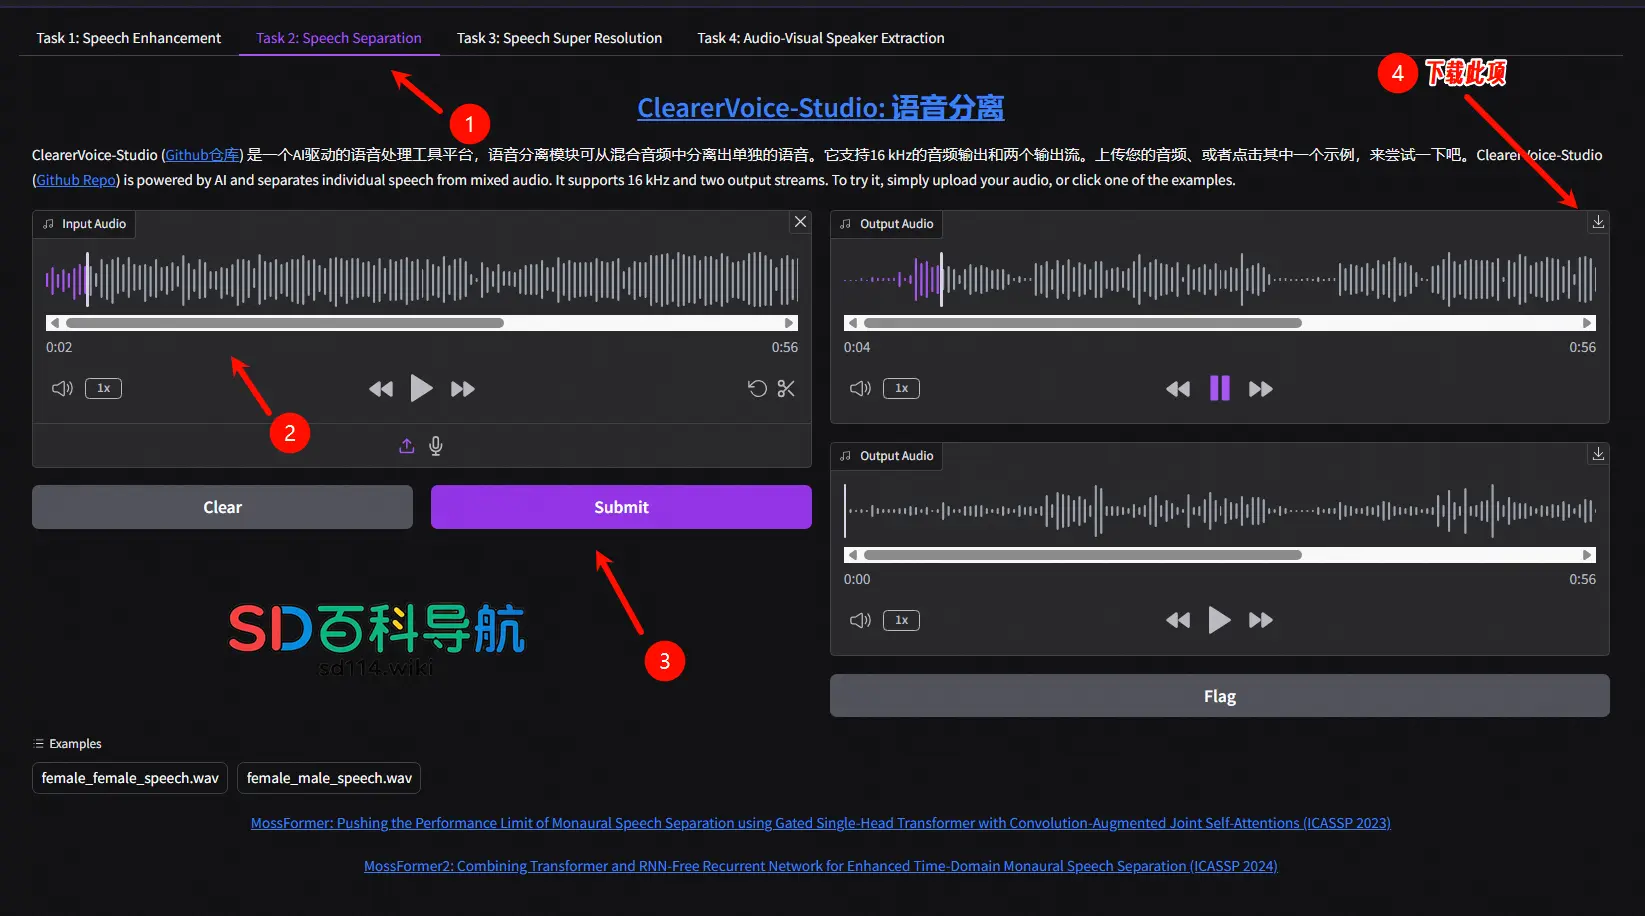Switch to Task 3: Speech Super Resolution tab
The height and width of the screenshot is (916, 1645).
click(x=559, y=38)
